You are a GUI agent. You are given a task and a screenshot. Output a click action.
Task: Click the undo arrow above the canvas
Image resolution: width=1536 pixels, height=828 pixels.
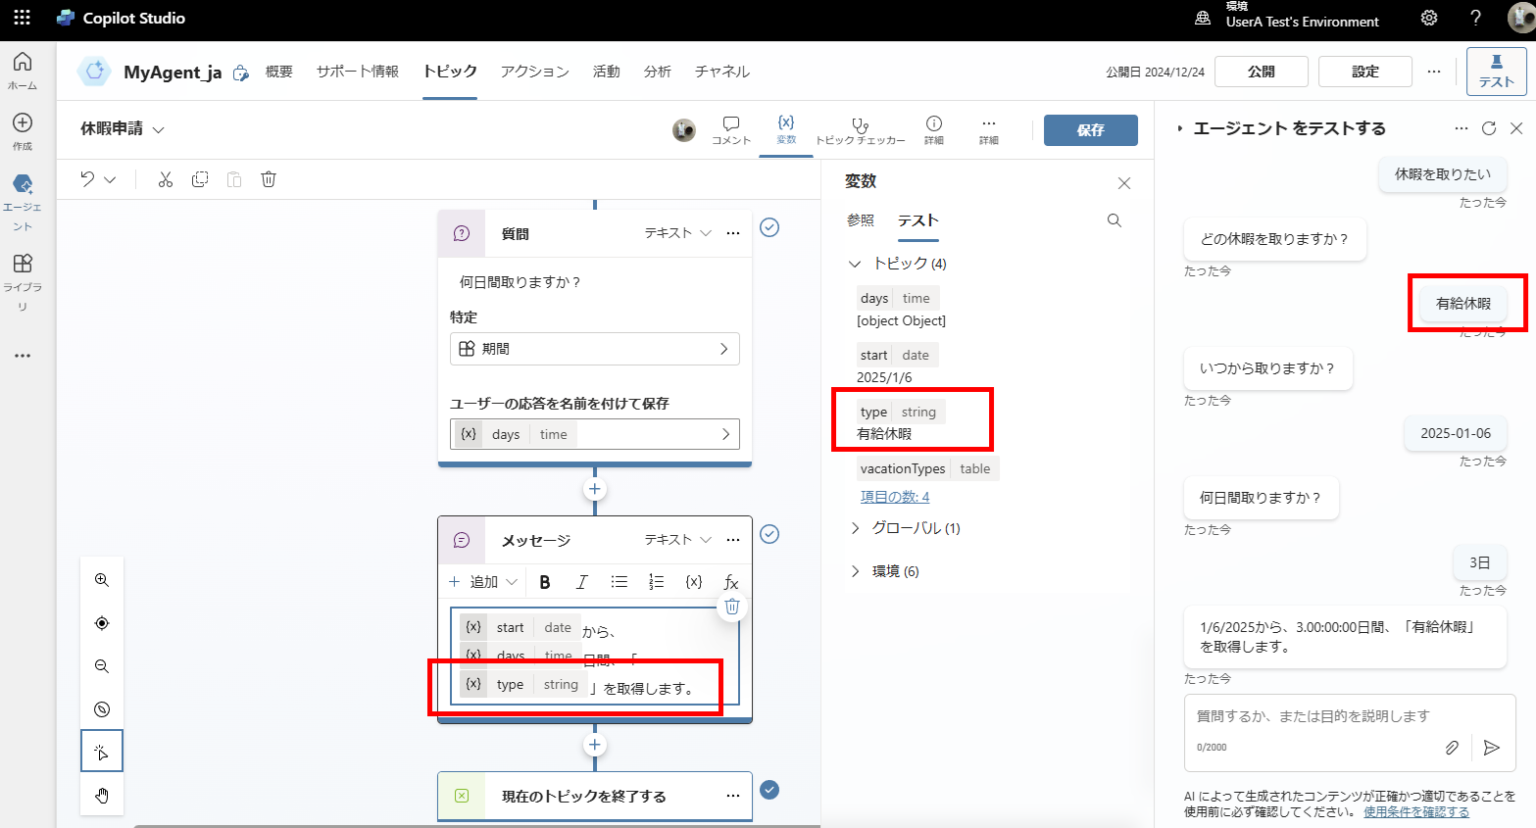coord(88,179)
